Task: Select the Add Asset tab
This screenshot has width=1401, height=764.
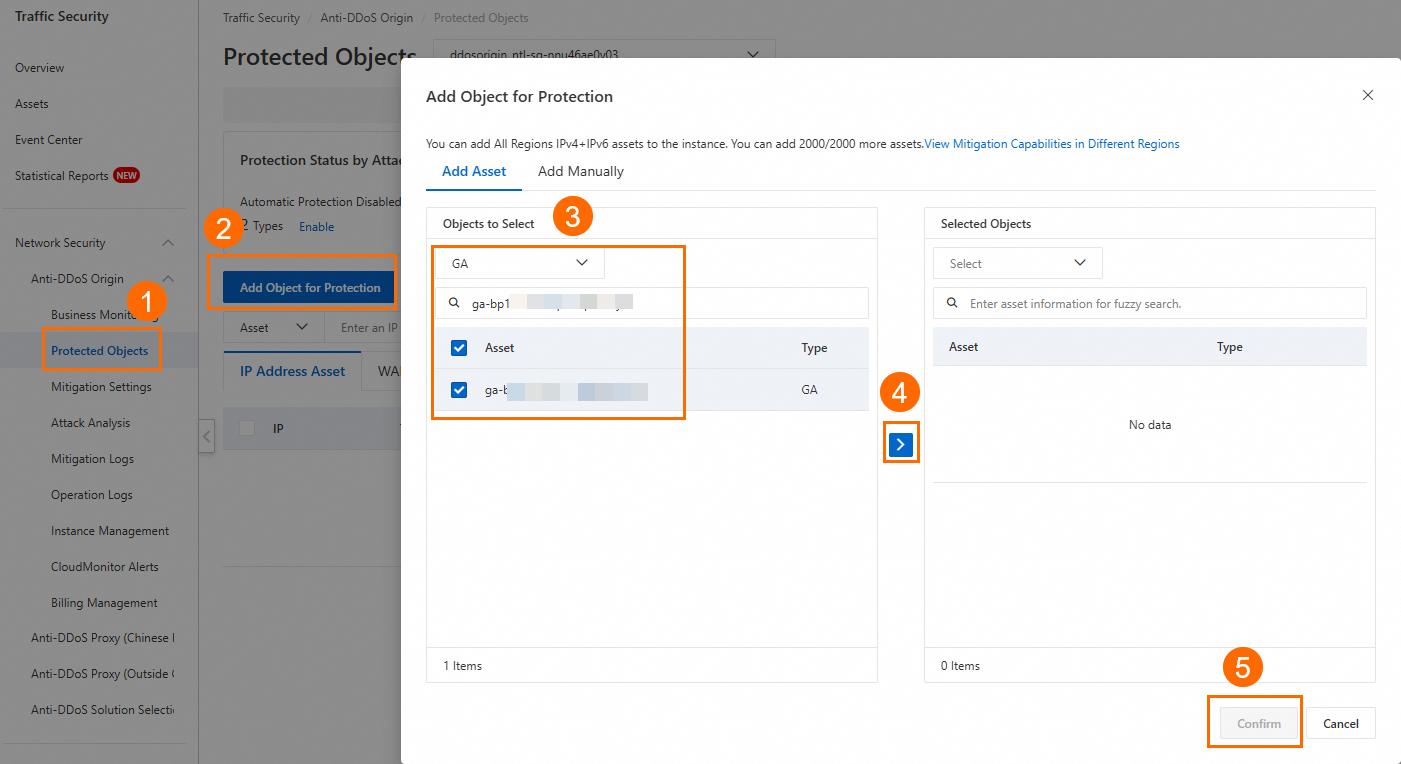Action: click(x=474, y=172)
